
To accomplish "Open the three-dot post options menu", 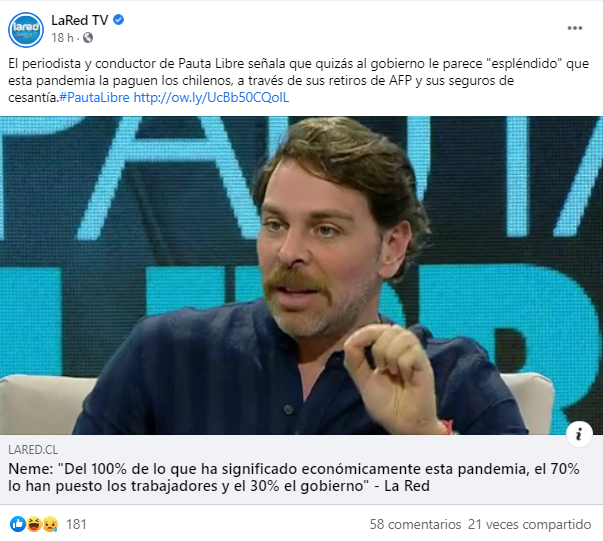I will 575,28.
